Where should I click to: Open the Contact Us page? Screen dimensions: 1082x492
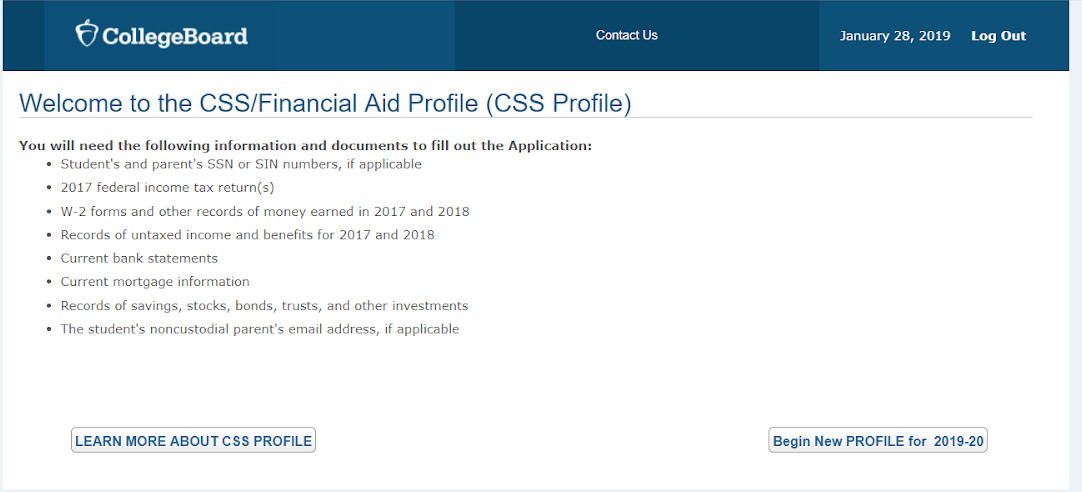(x=627, y=35)
